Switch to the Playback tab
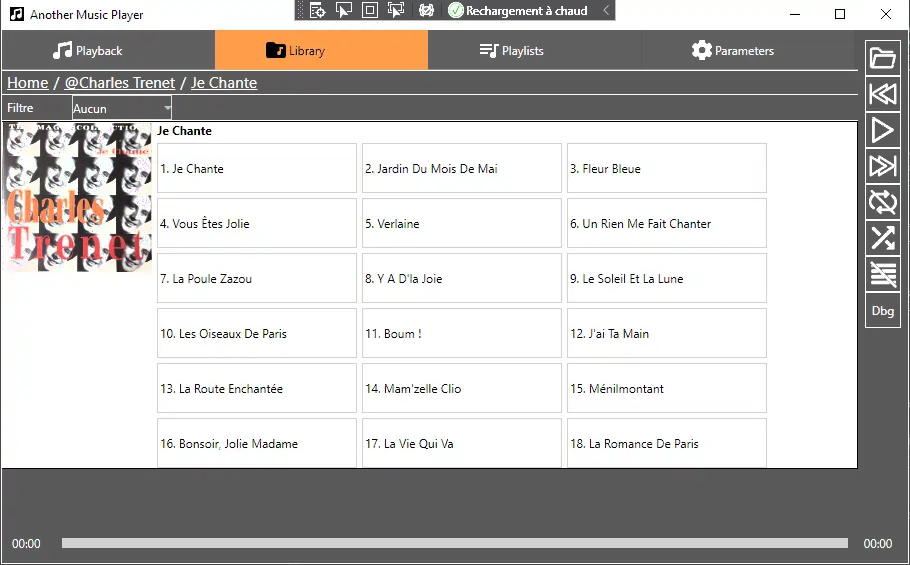This screenshot has width=910, height=565. [x=108, y=50]
